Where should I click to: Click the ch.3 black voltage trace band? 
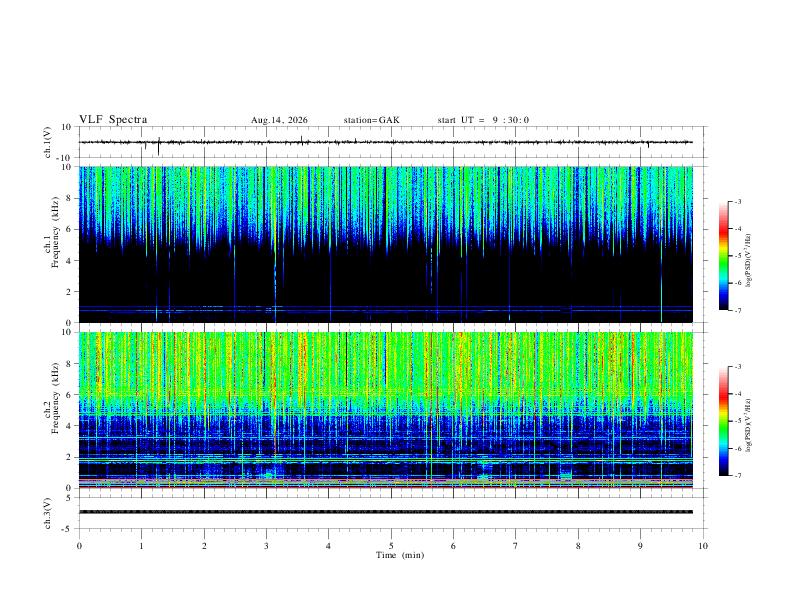[385, 512]
